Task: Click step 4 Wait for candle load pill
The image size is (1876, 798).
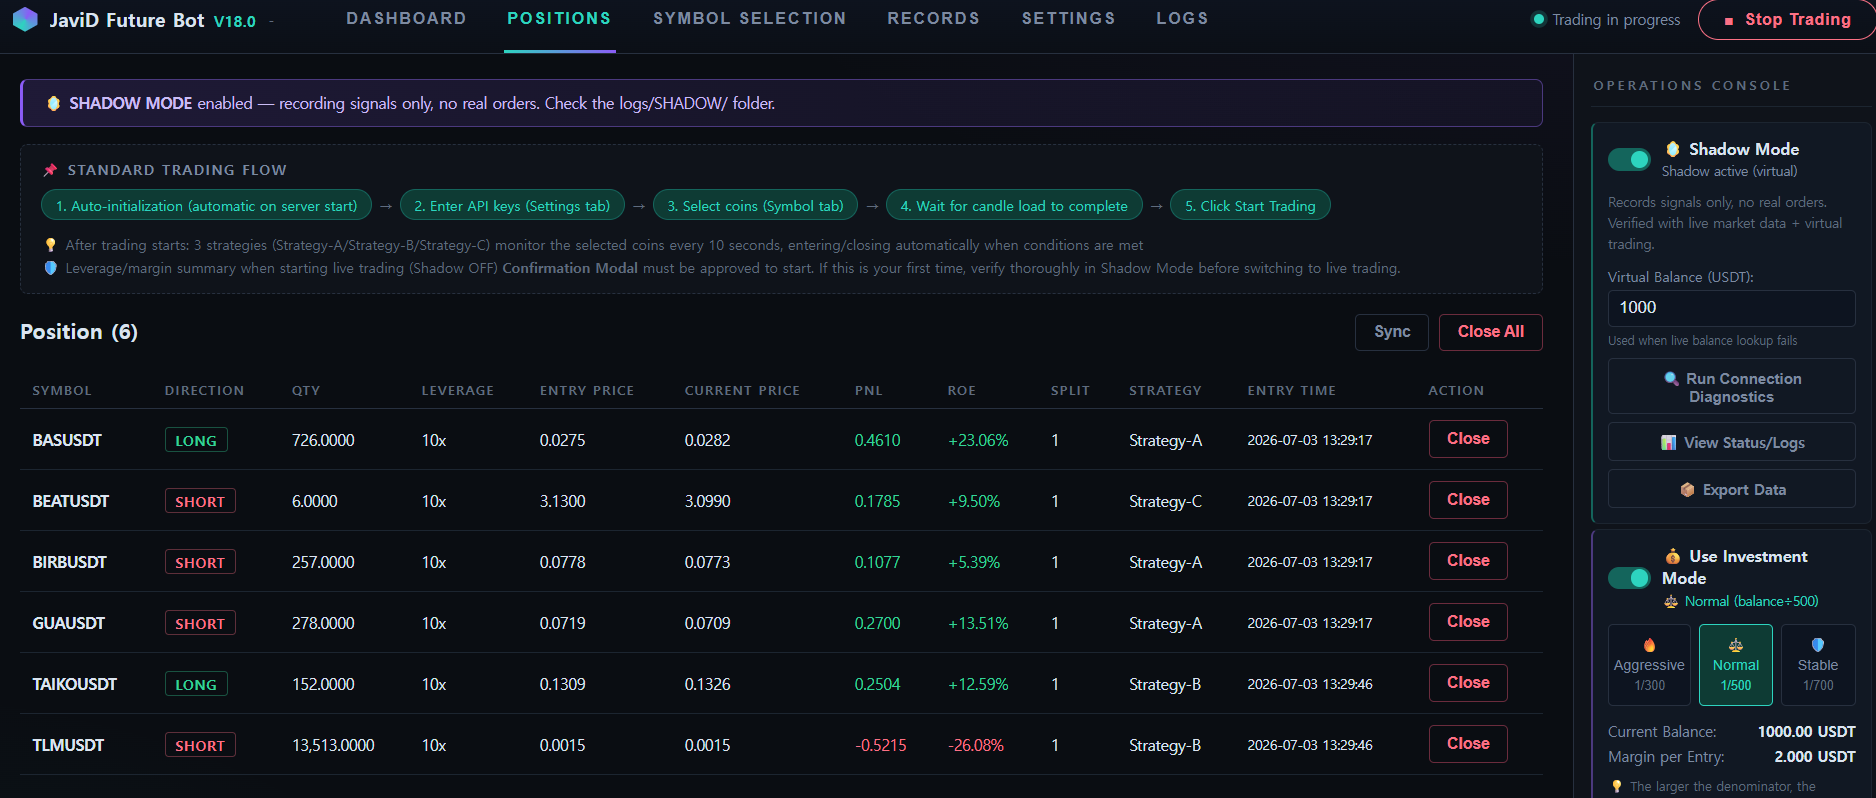Action: pos(1014,205)
